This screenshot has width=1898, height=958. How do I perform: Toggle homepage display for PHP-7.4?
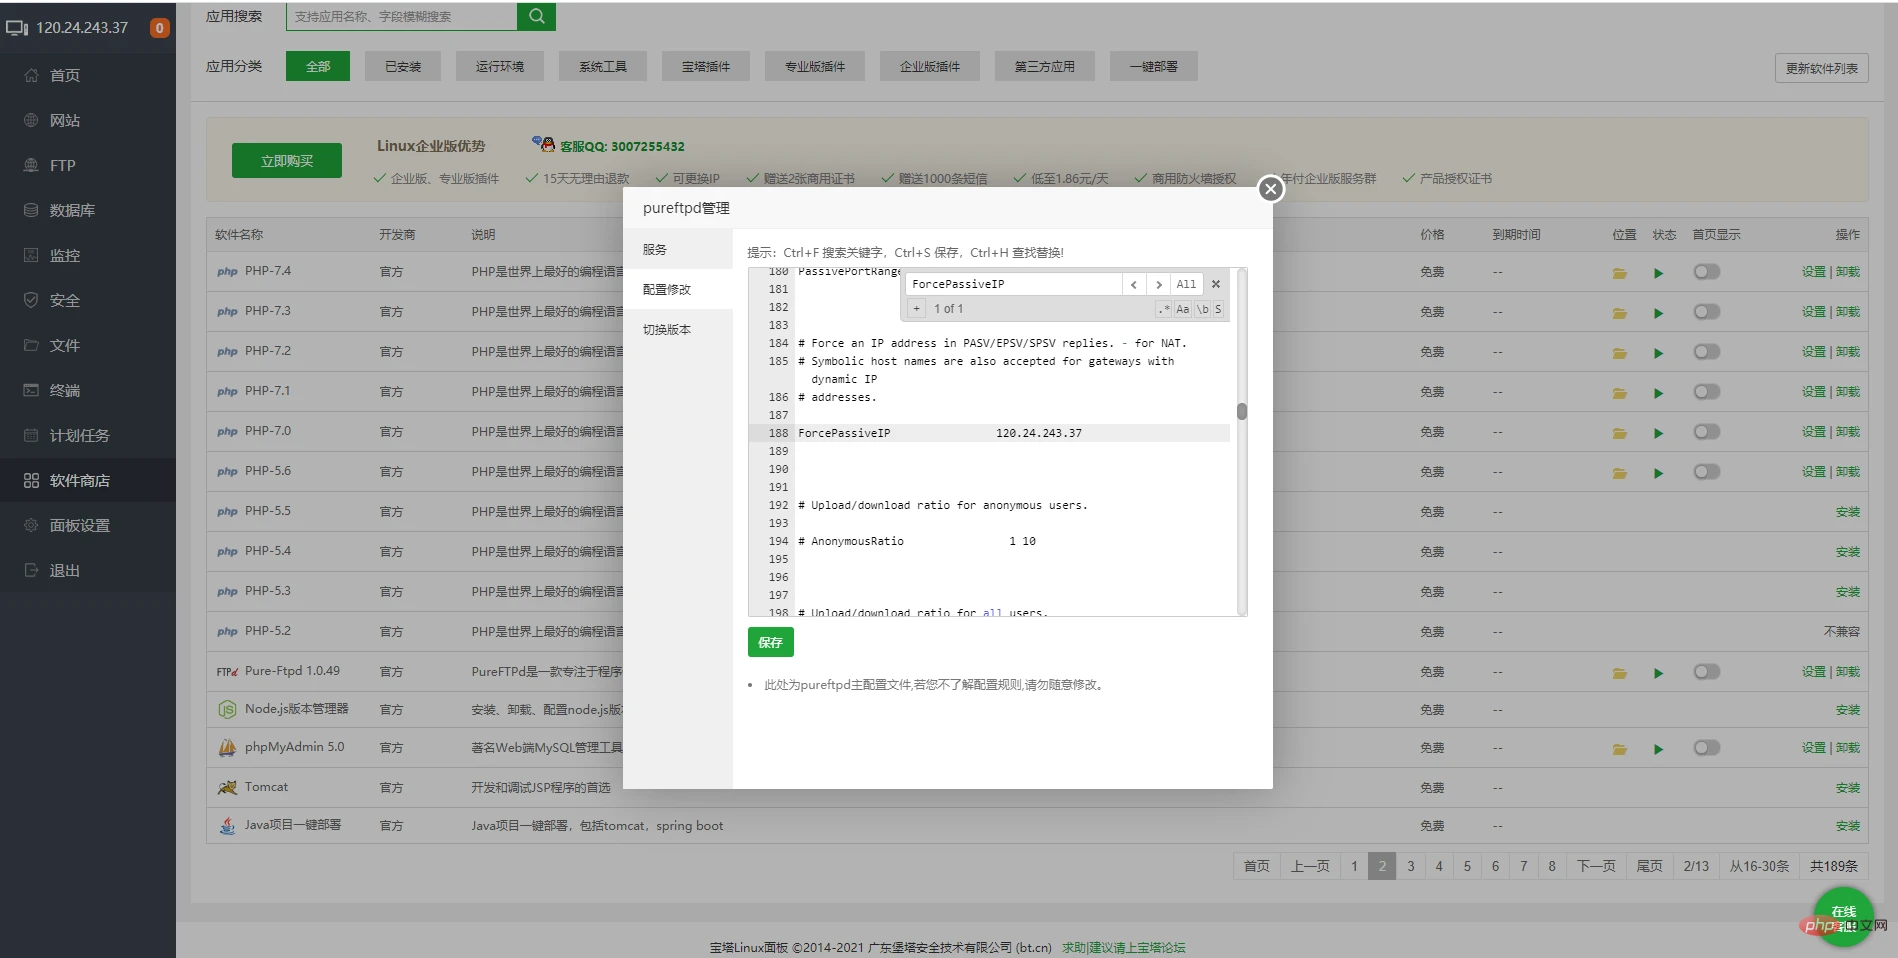point(1707,272)
